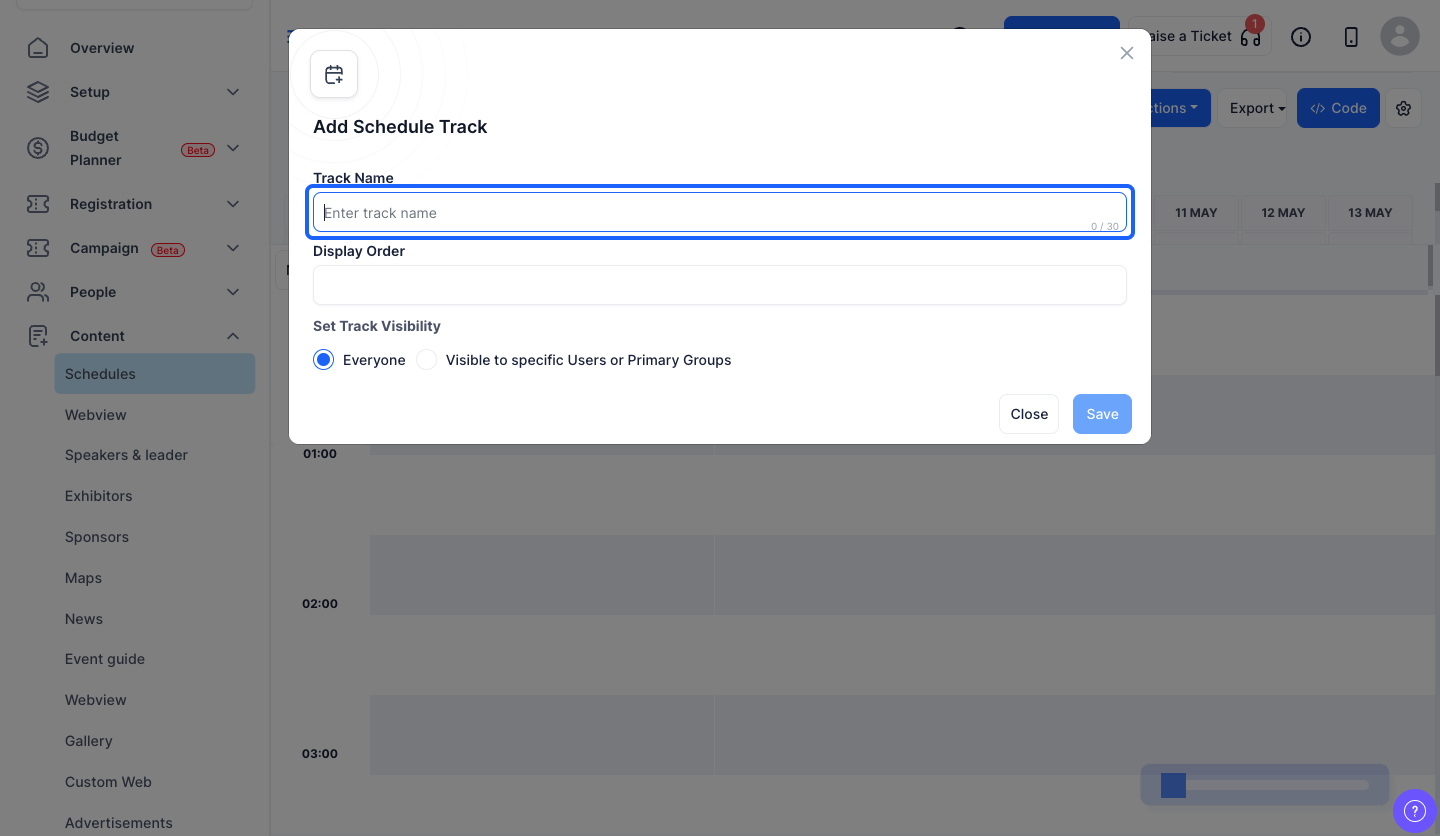Select the 12 MAY date tab
Image resolution: width=1440 pixels, height=836 pixels.
(x=1283, y=213)
